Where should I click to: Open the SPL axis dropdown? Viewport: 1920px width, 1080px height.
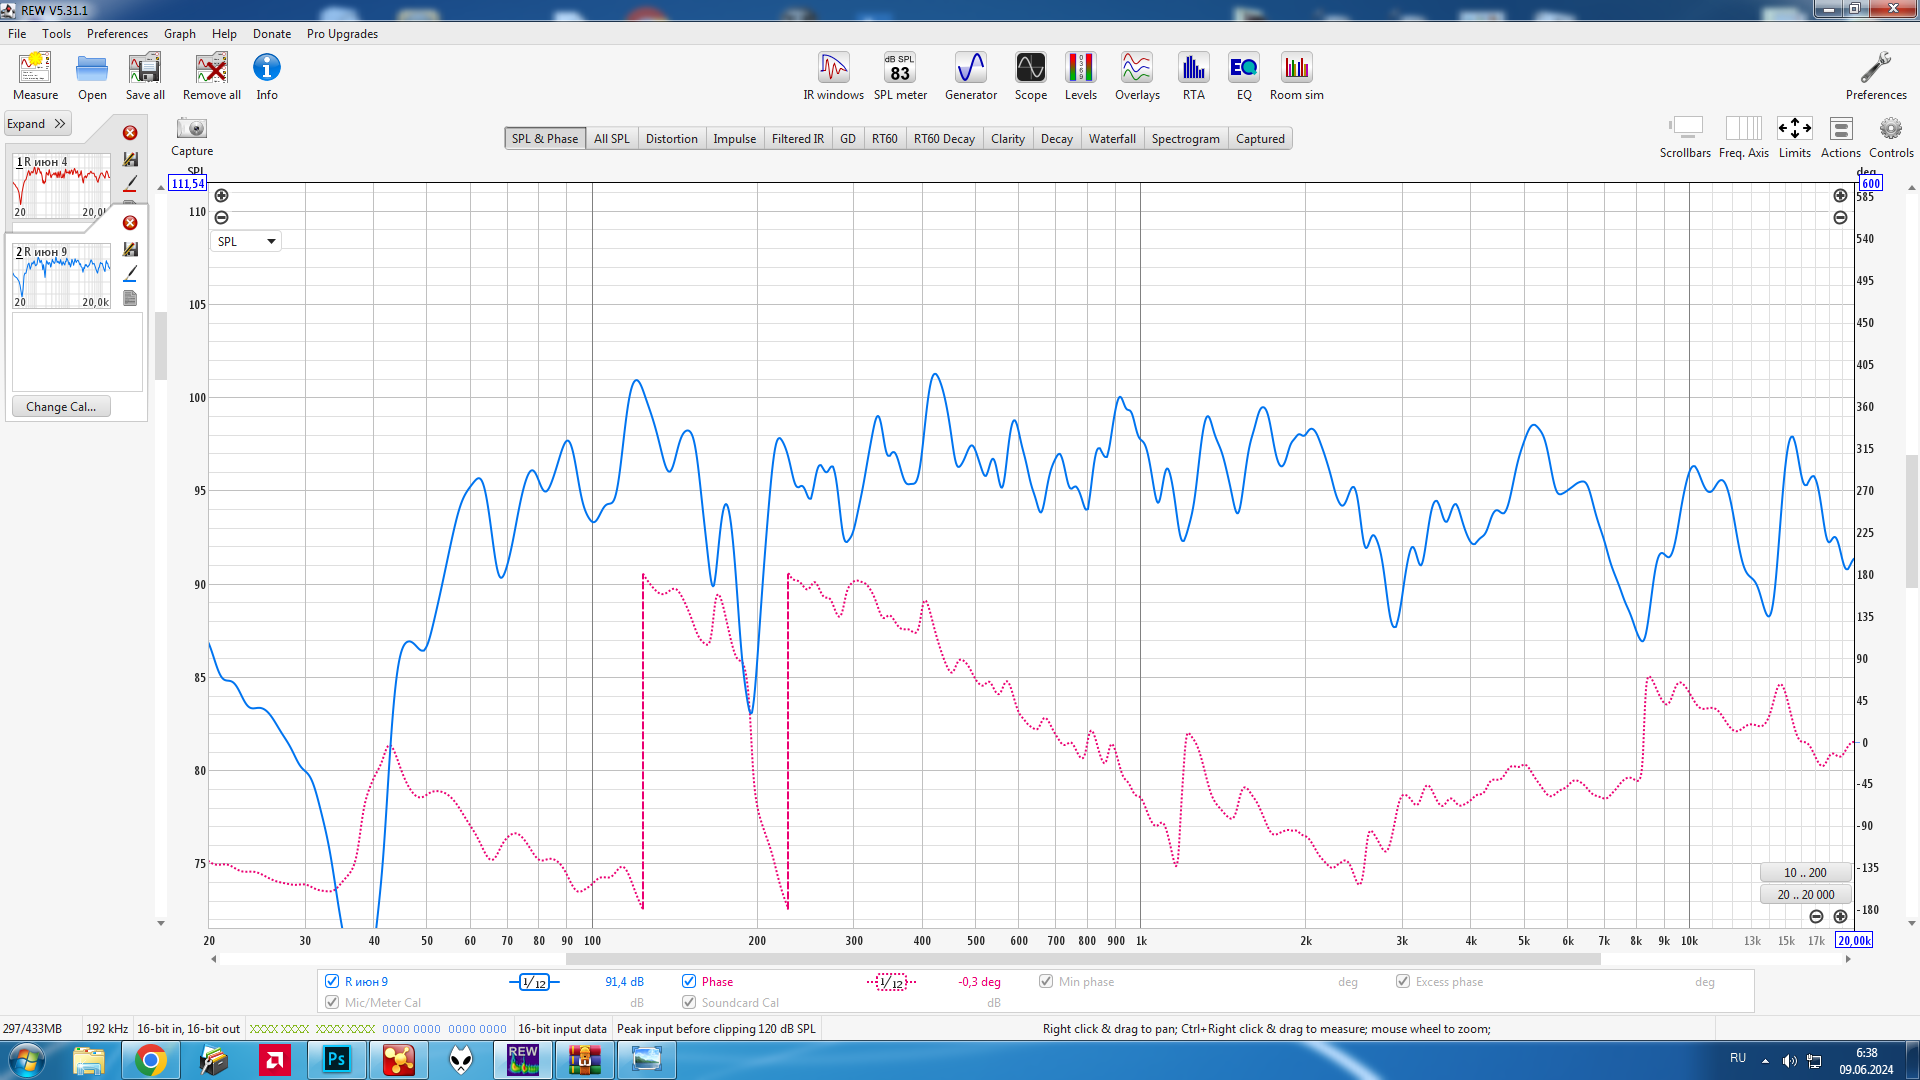[x=246, y=241]
